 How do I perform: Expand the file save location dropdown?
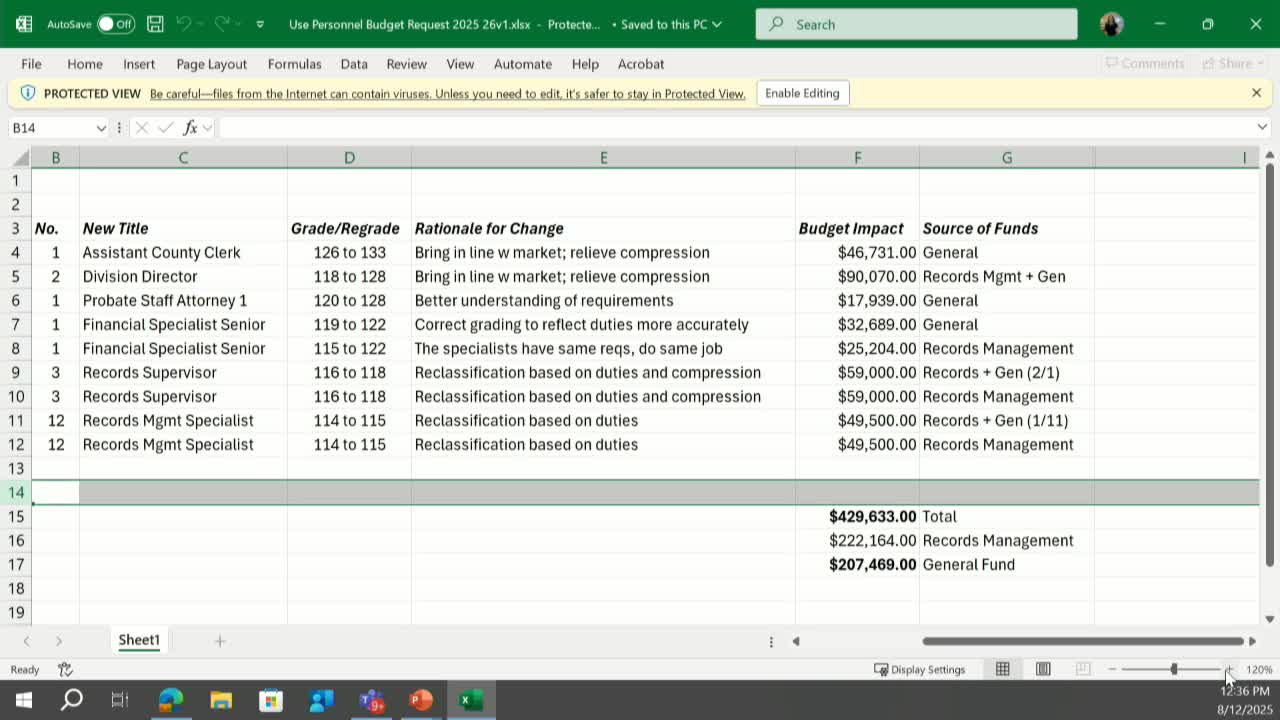click(x=716, y=24)
